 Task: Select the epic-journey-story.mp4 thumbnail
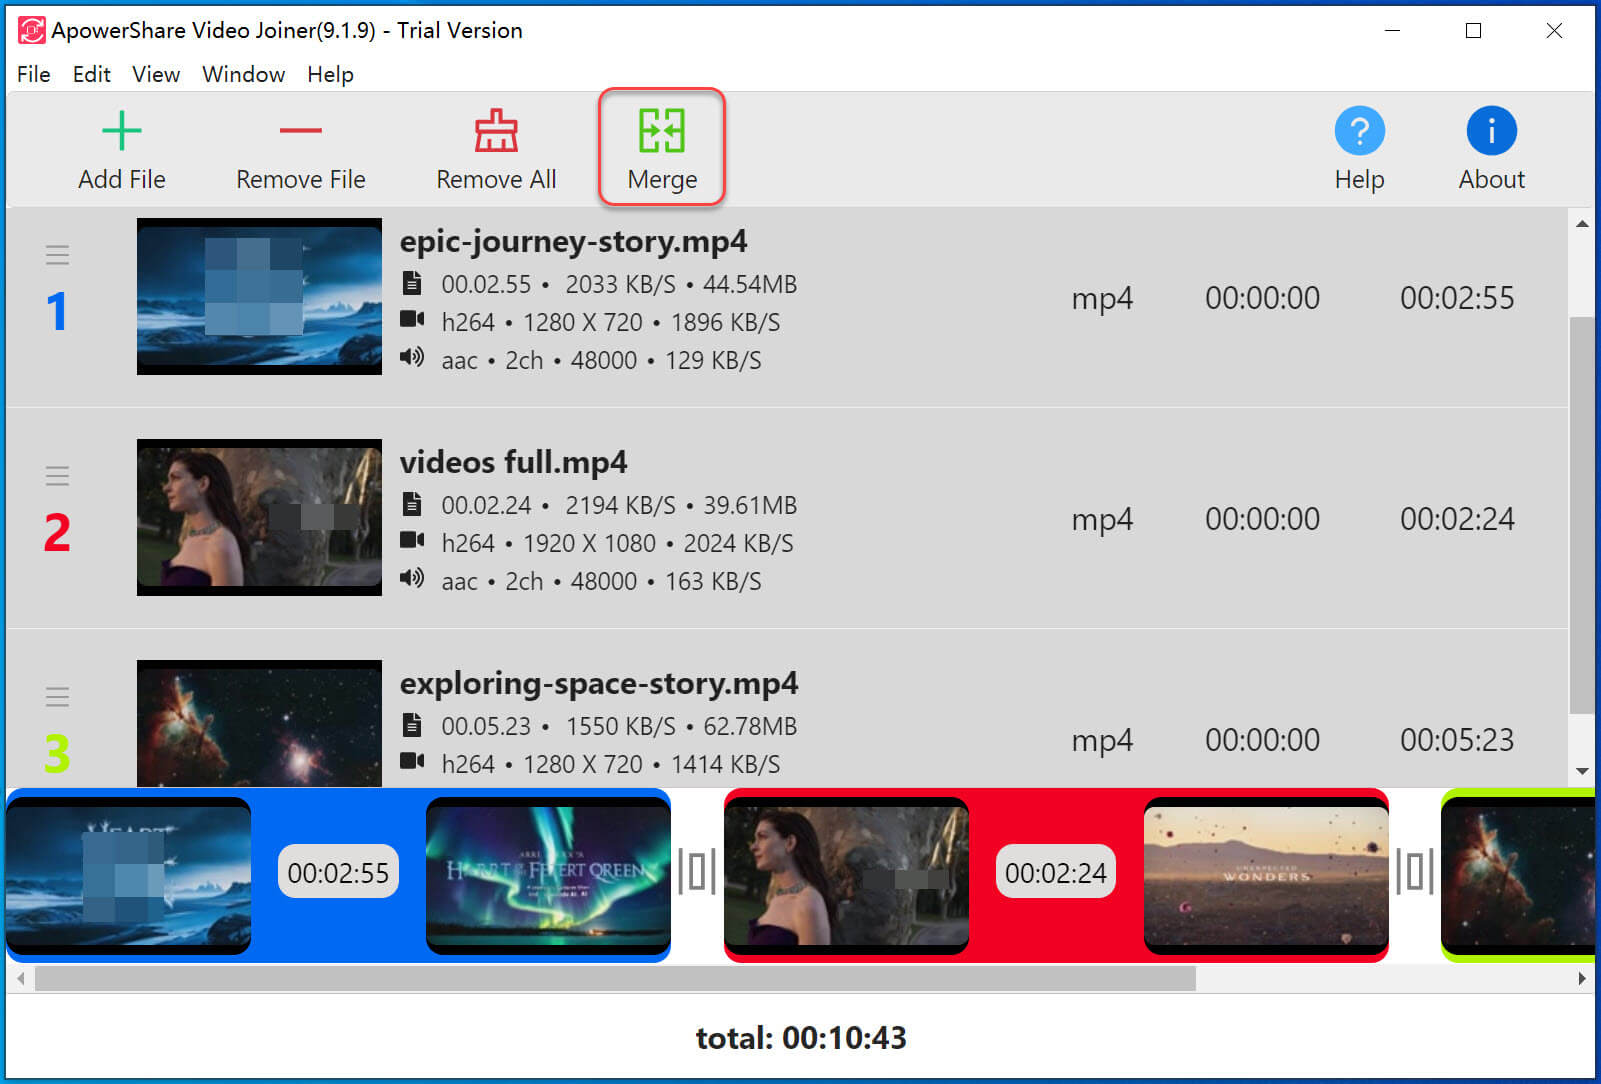pyautogui.click(x=259, y=296)
